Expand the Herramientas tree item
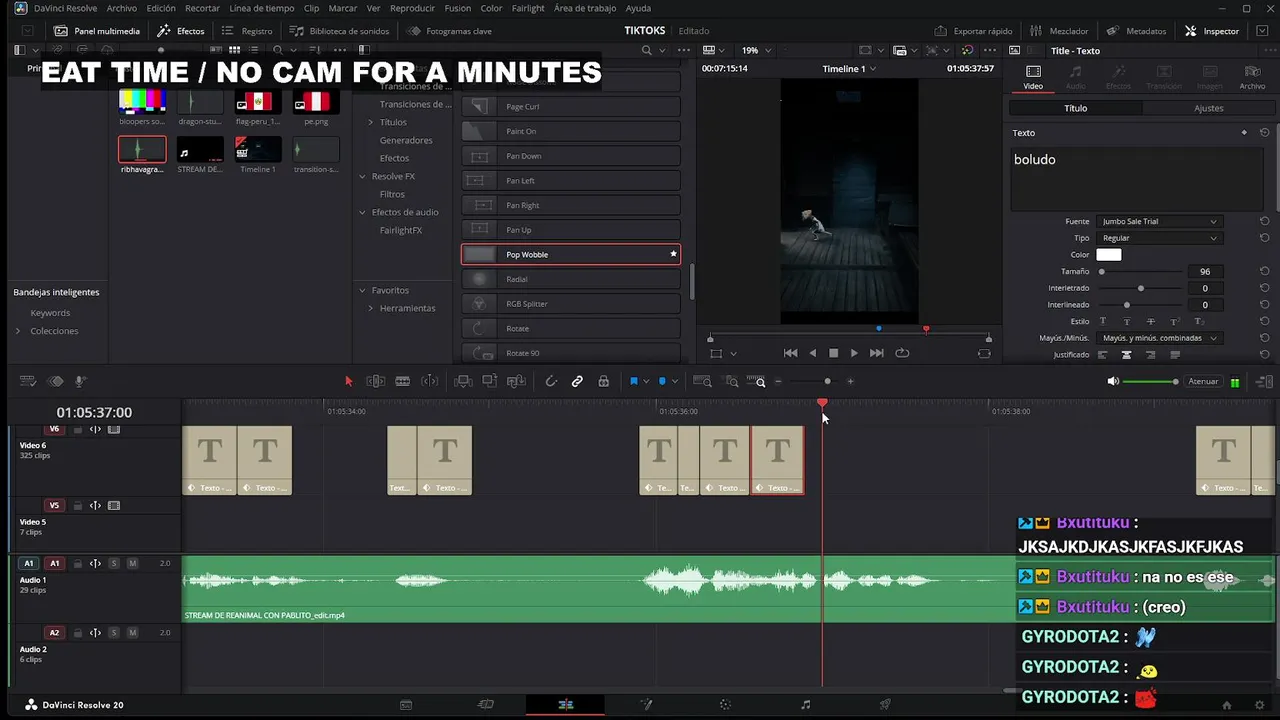Viewport: 1280px width, 720px height. (x=370, y=308)
